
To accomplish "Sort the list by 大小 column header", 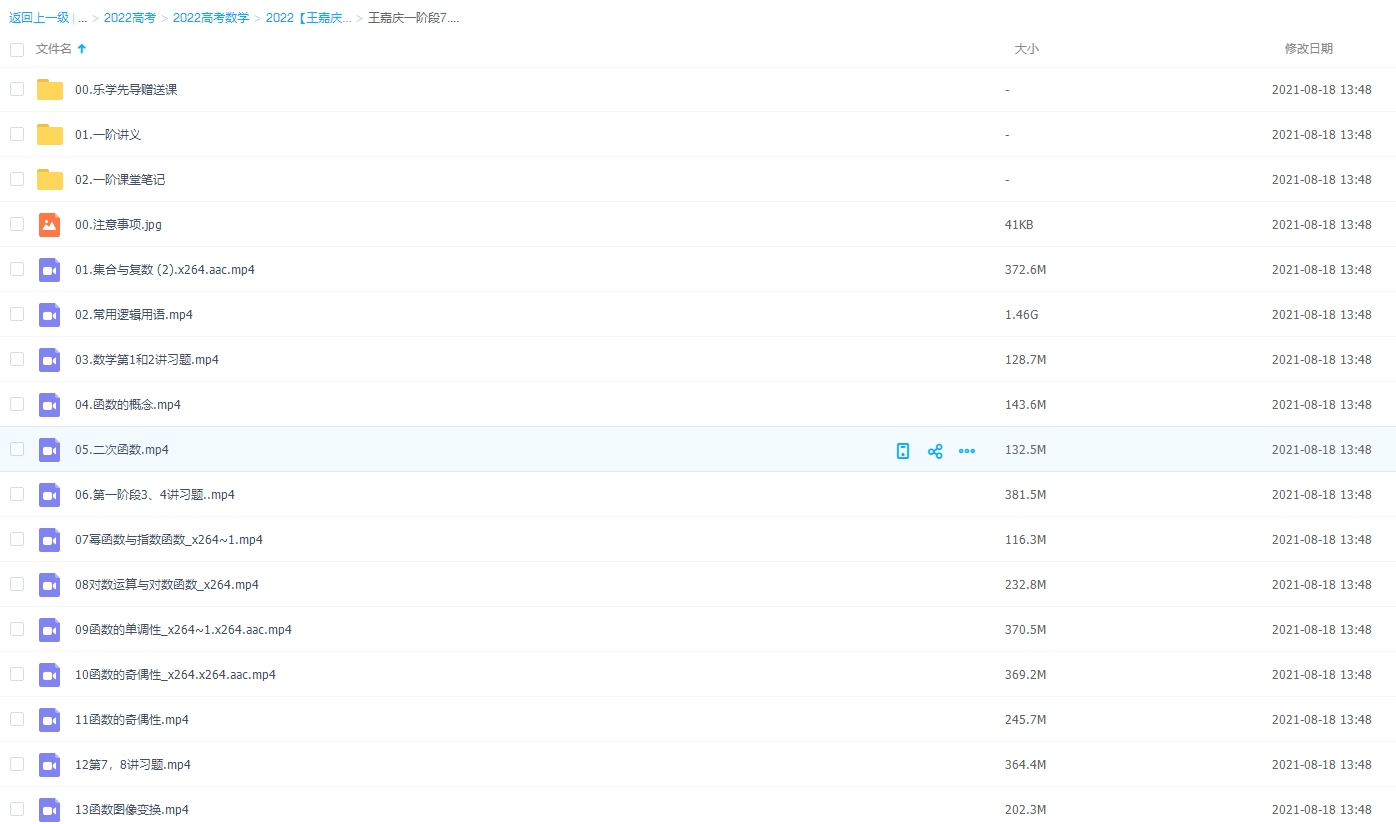I will tap(1026, 49).
